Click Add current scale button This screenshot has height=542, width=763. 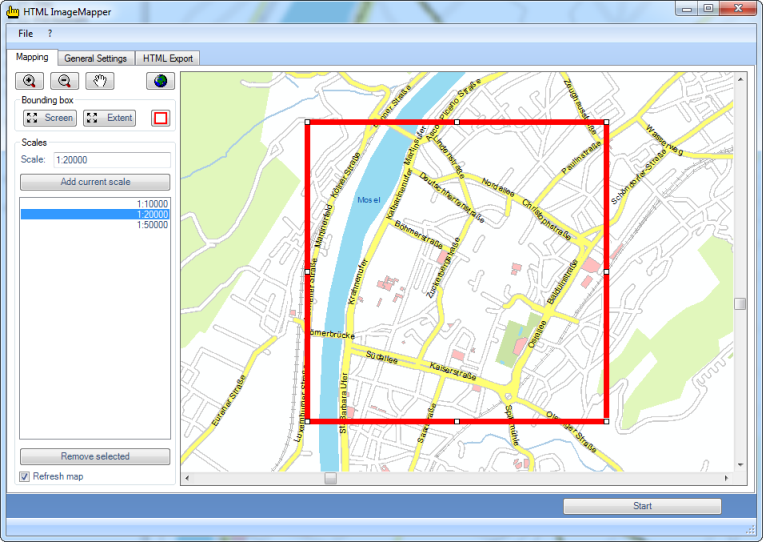click(95, 182)
